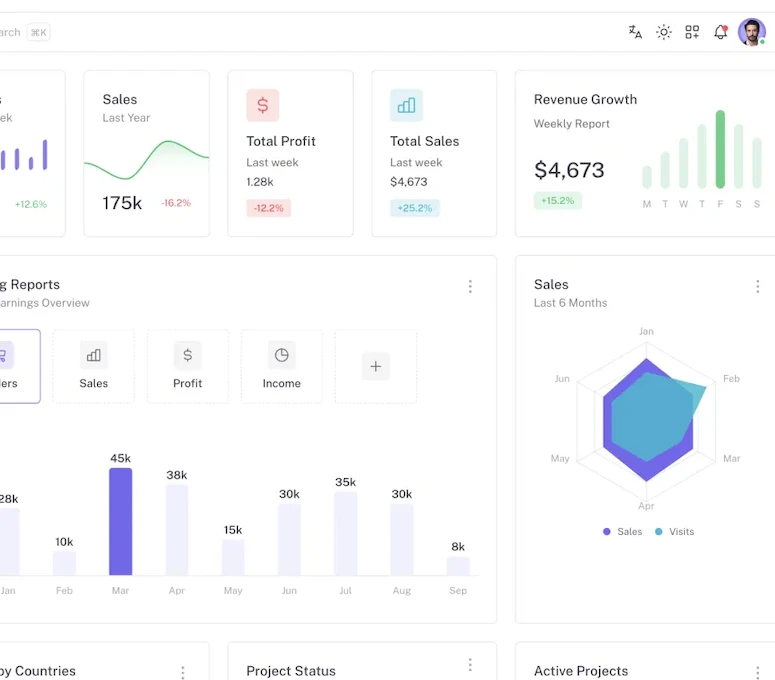The image size is (775, 680).
Task: Toggle the light/dark theme sun icon
Action: [664, 32]
